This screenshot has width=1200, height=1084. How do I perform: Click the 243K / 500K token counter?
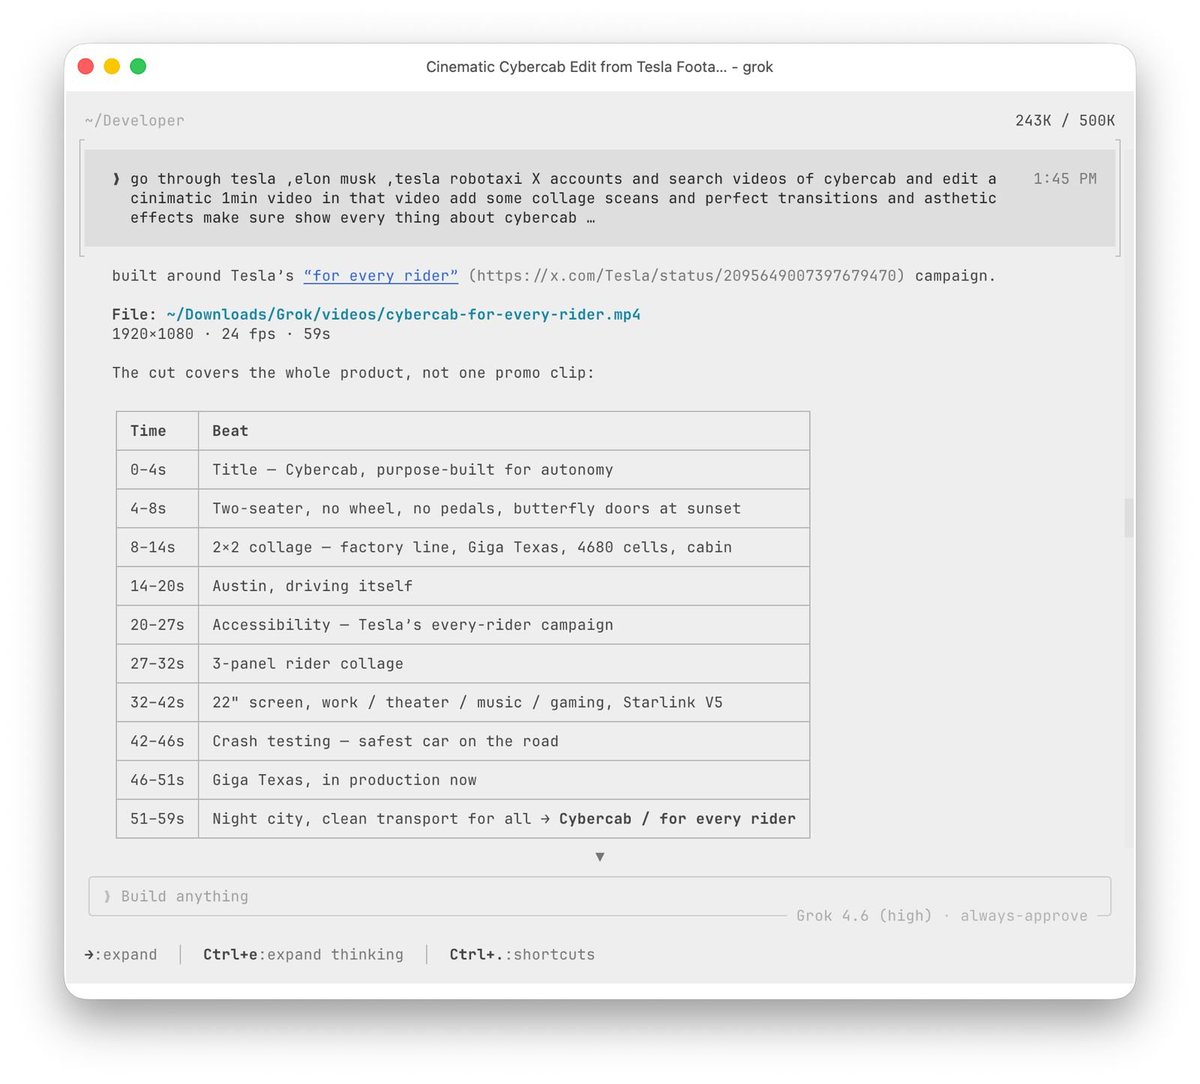point(1065,121)
